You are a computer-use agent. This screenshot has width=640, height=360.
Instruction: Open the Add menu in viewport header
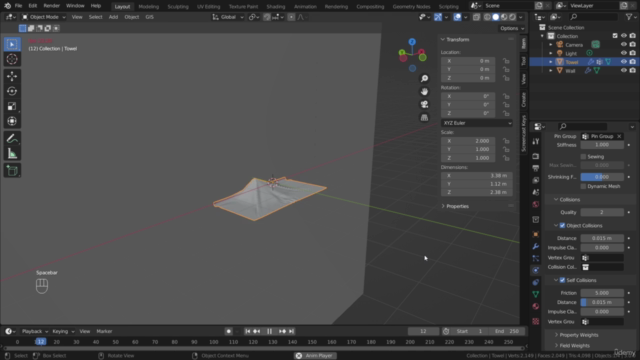113,17
